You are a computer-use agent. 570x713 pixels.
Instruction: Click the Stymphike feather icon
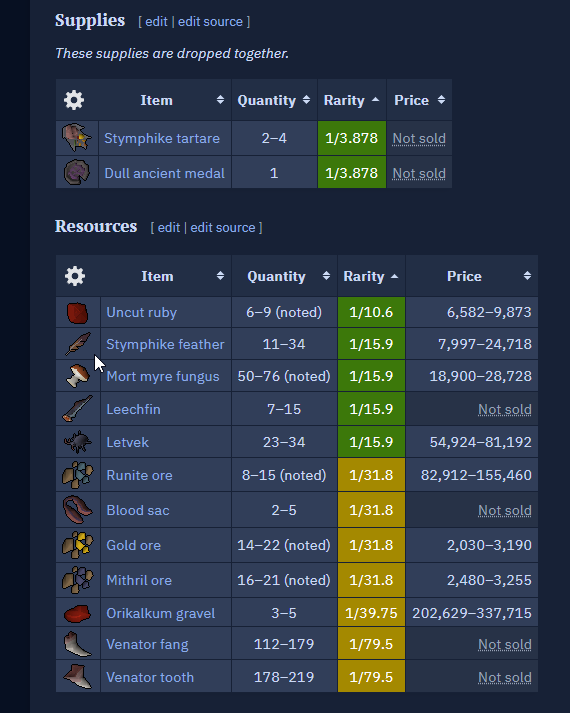click(78, 344)
